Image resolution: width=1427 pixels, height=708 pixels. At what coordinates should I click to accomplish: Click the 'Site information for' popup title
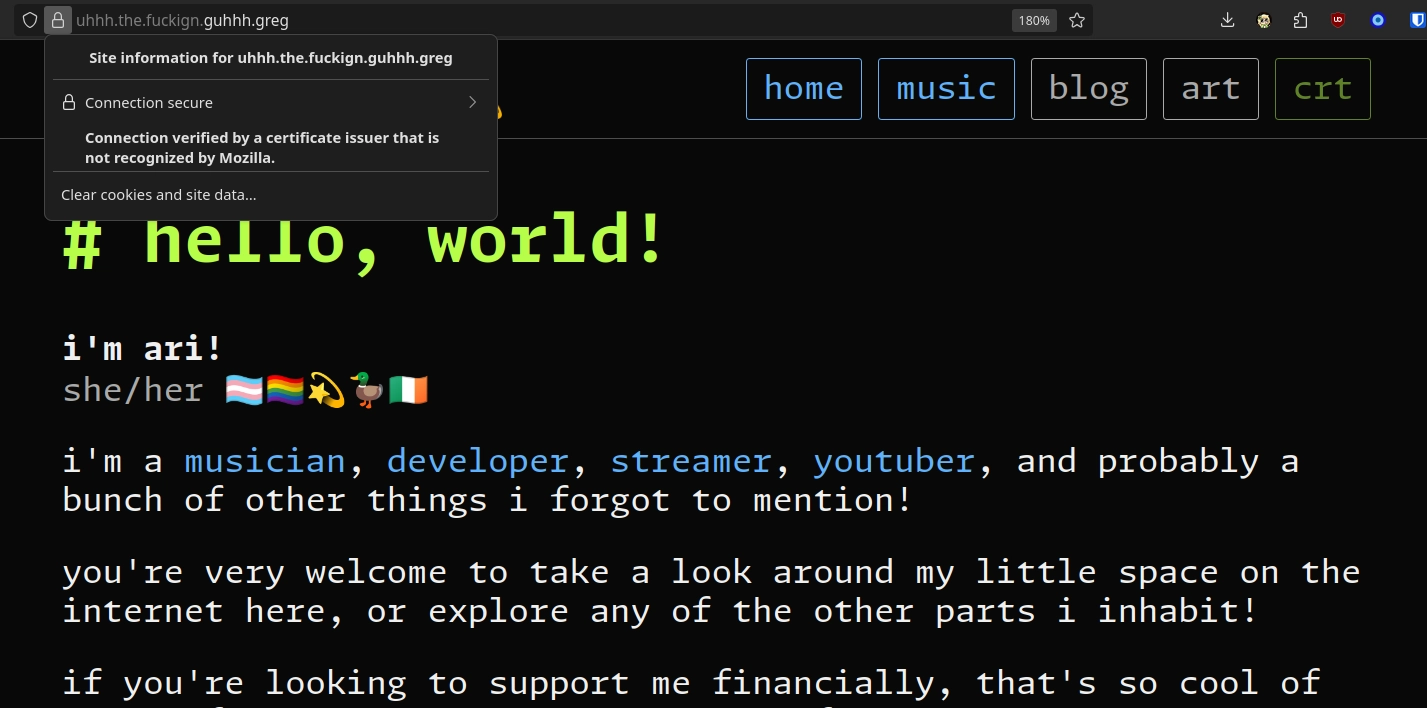271,58
